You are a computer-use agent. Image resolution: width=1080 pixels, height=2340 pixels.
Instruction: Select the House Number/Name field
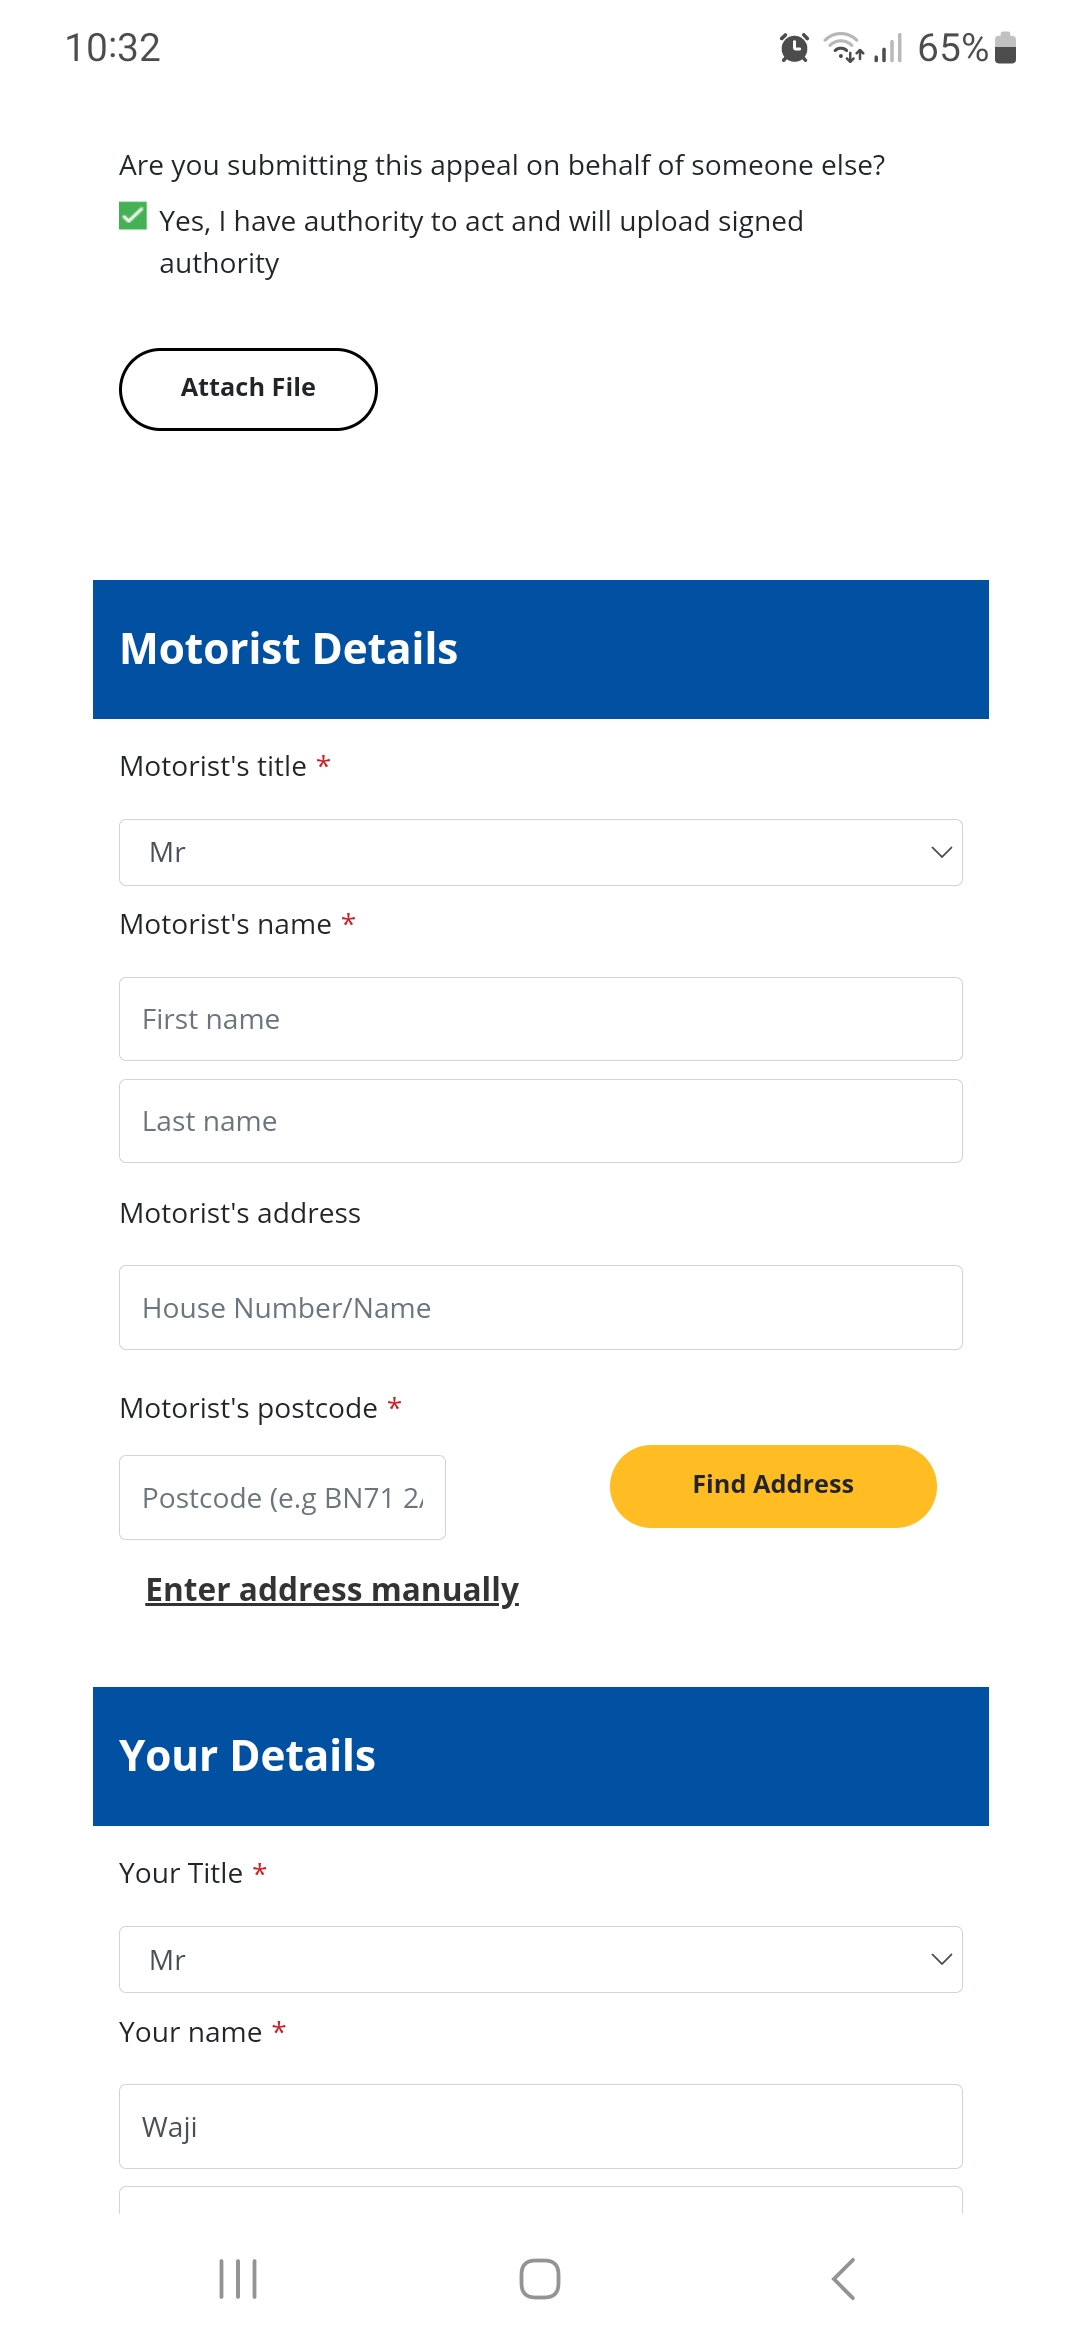point(541,1308)
